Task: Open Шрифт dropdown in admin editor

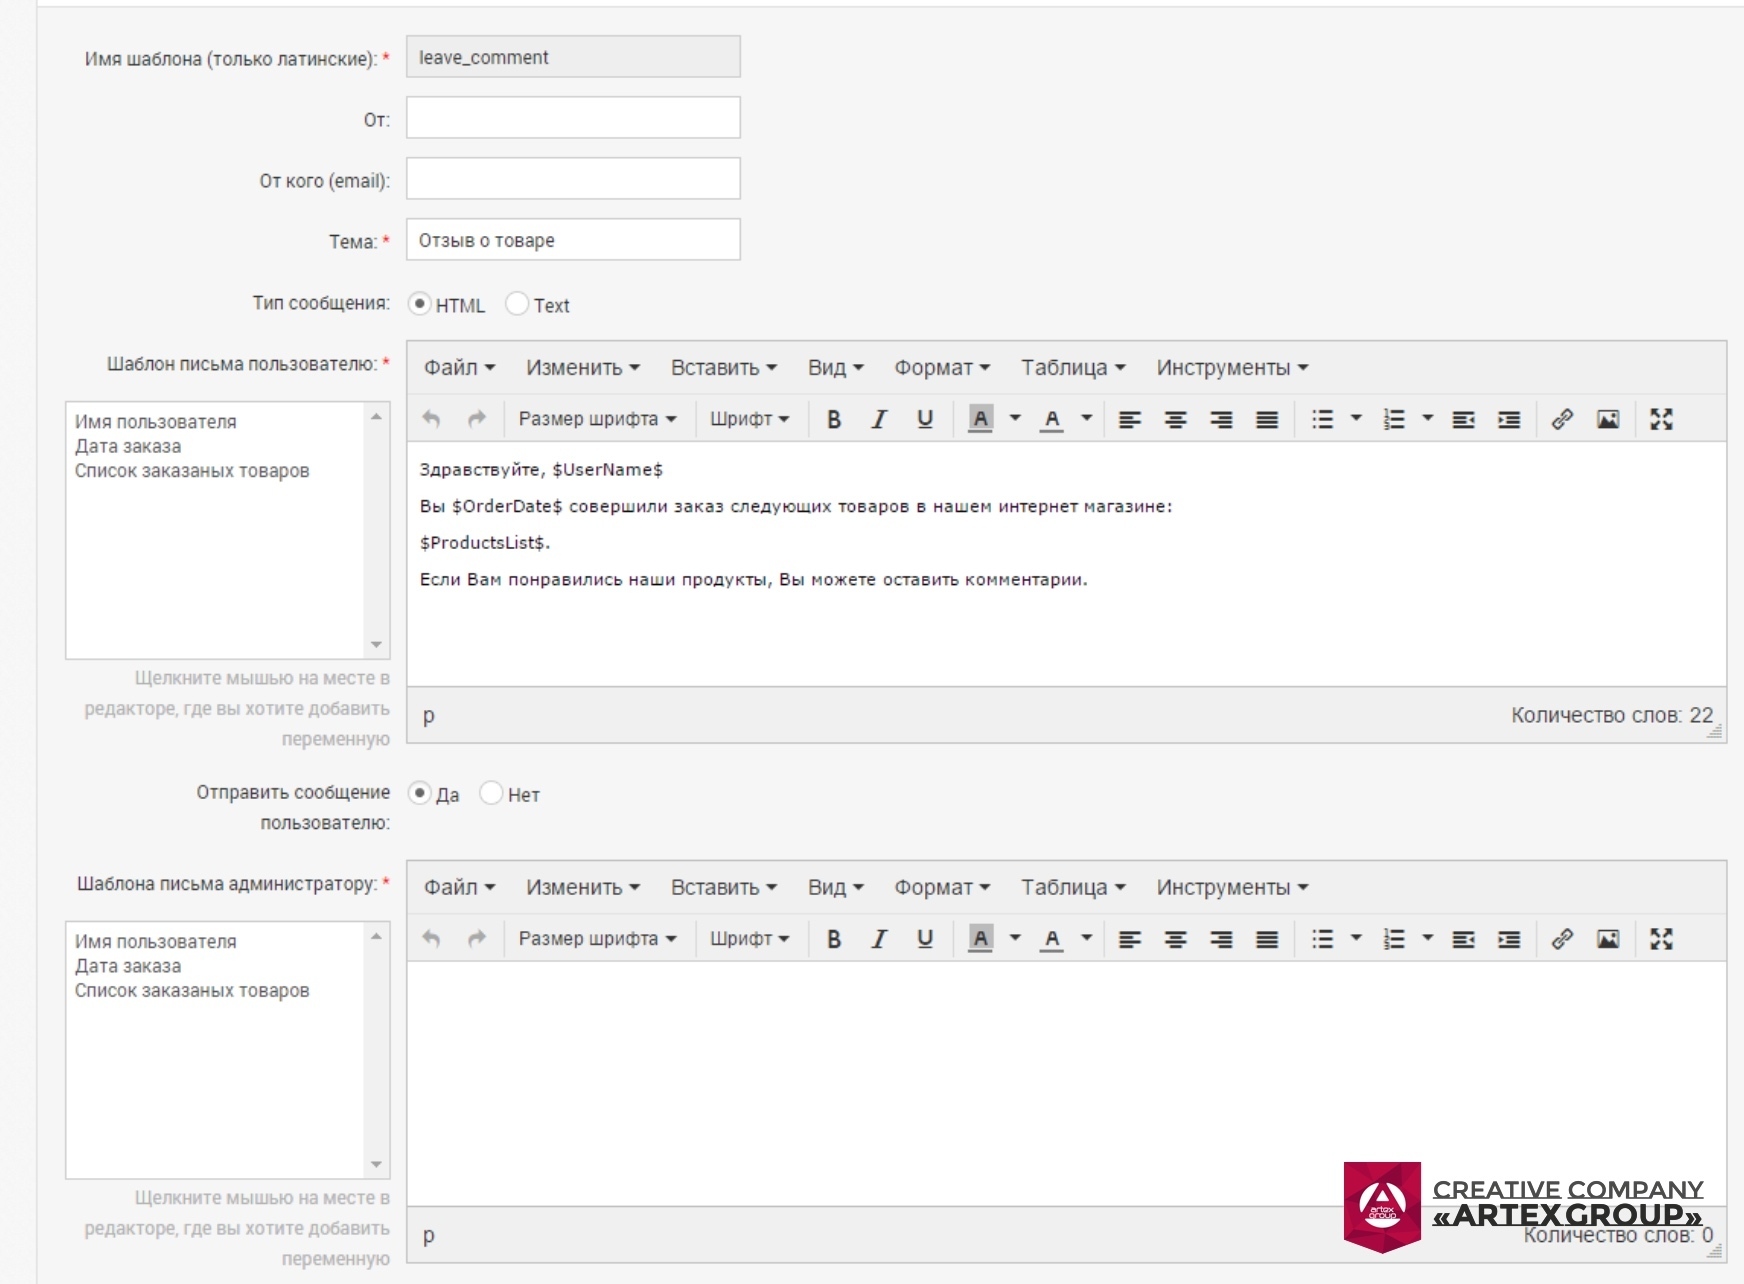Action: [750, 939]
